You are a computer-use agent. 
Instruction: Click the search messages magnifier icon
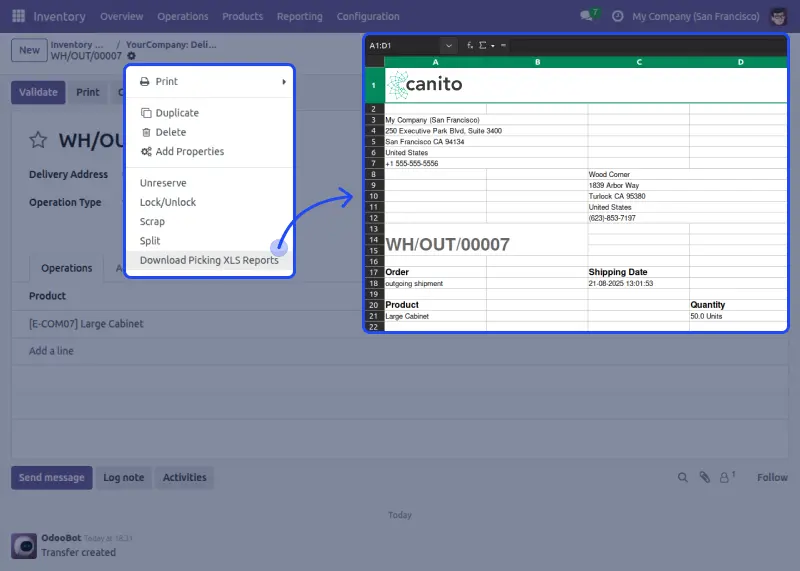(683, 478)
